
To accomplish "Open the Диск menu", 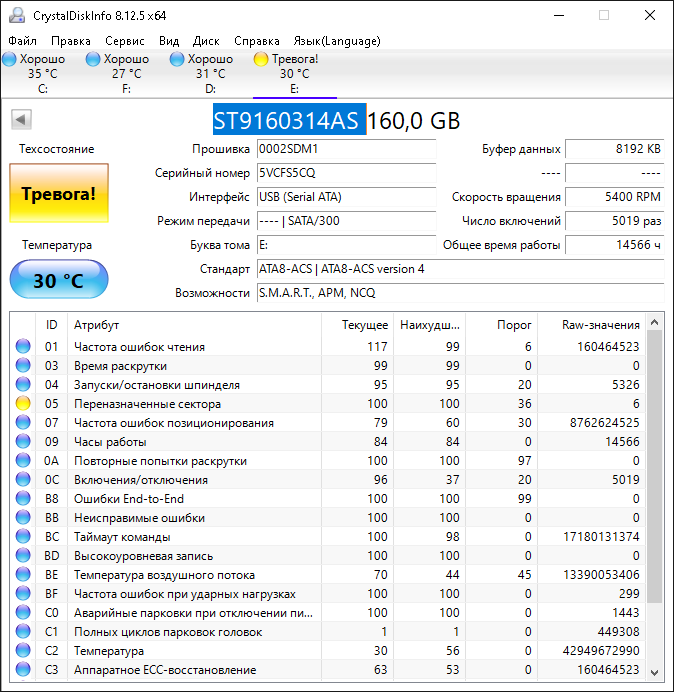I will point(206,41).
